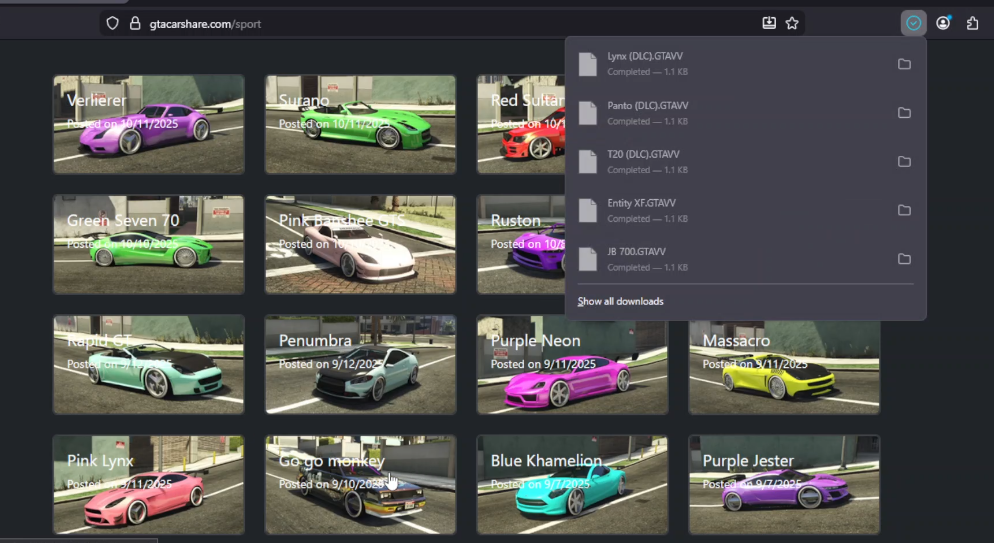Viewport: 994px width, 543px height.
Task: Open the Massacro car card
Action: 784,367
